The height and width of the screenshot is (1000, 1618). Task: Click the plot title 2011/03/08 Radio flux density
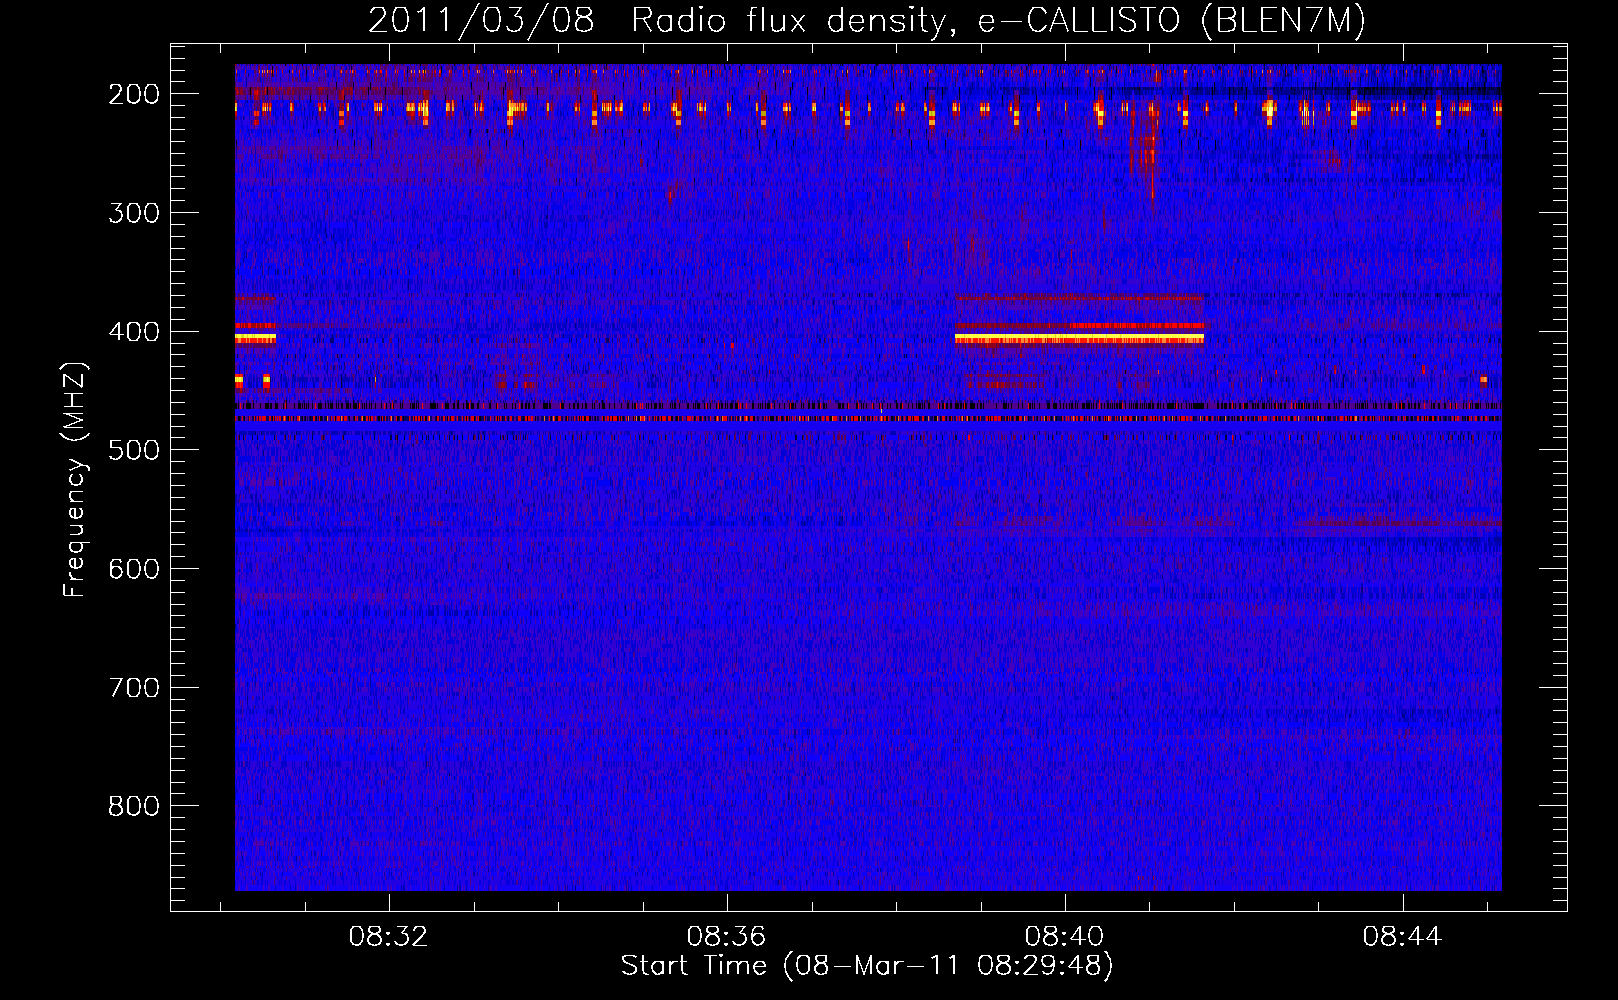(866, 20)
